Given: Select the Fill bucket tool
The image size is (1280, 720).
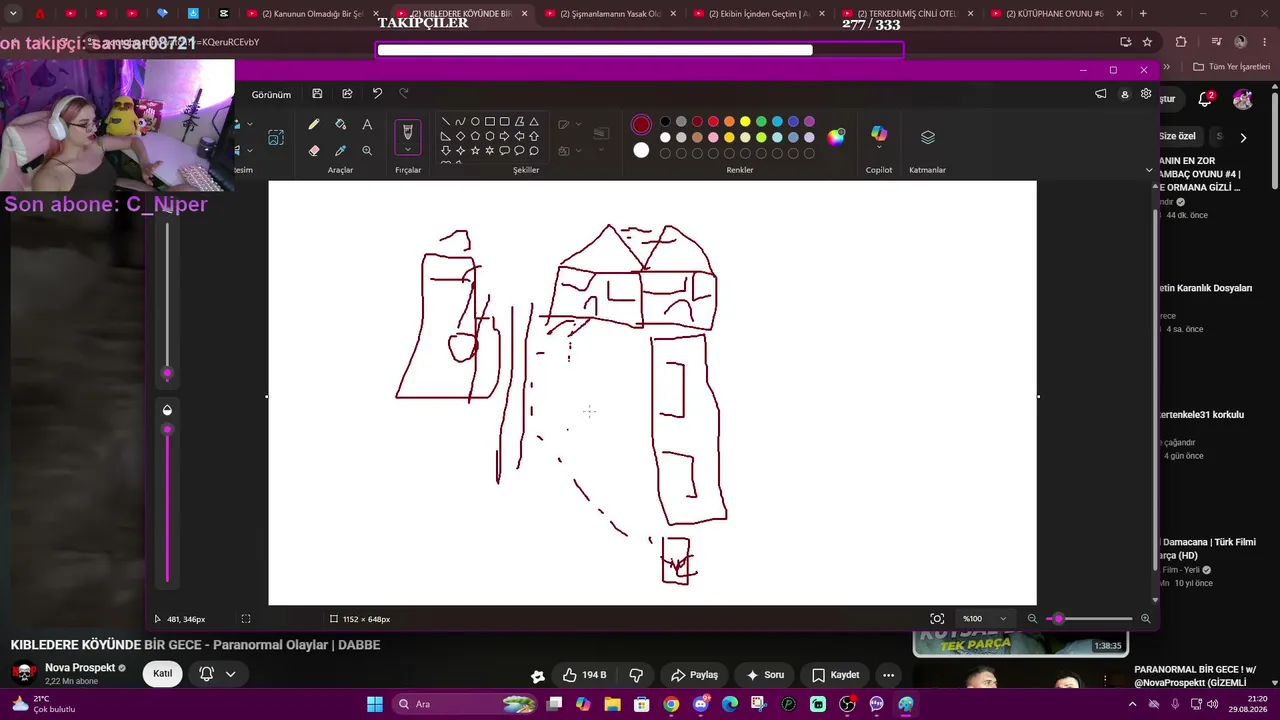Looking at the screenshot, I should (340, 125).
